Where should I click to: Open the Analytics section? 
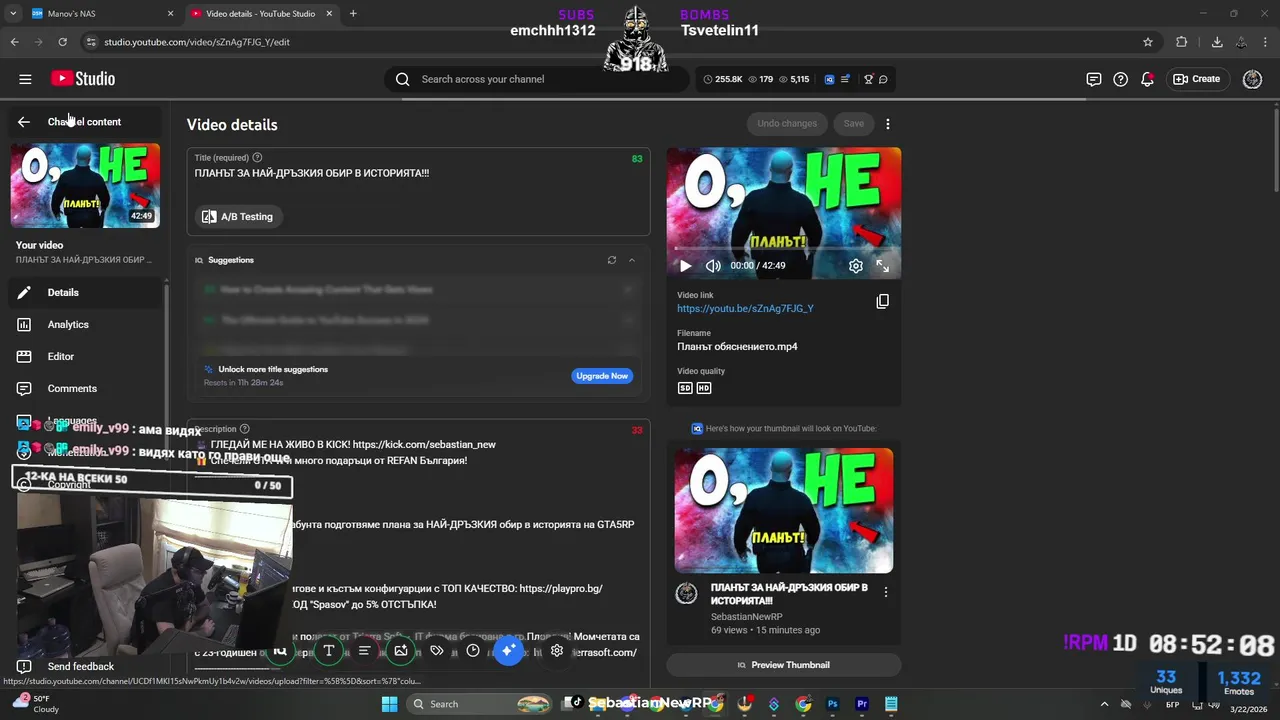(x=85, y=325)
